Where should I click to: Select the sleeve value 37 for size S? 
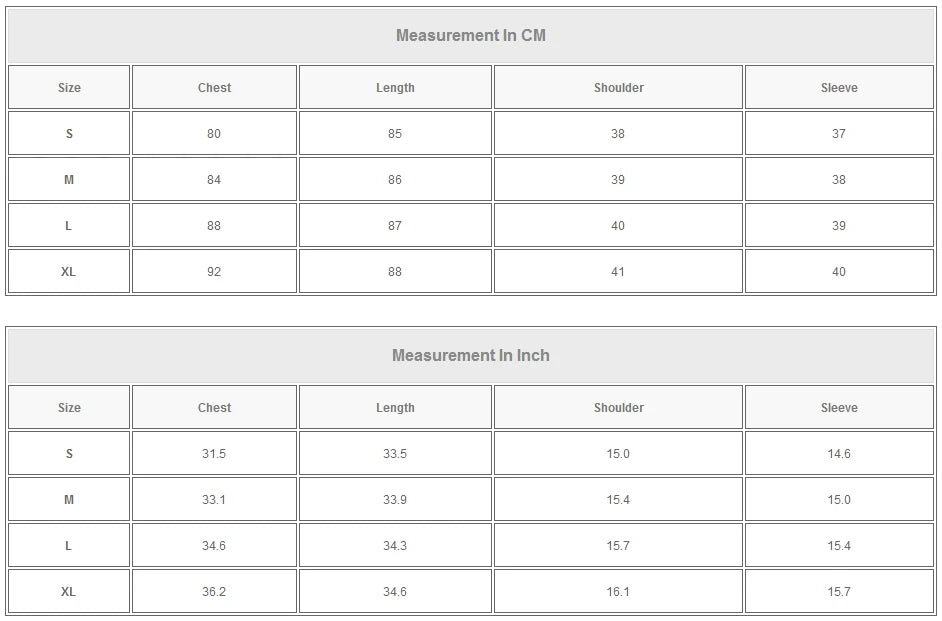839,134
